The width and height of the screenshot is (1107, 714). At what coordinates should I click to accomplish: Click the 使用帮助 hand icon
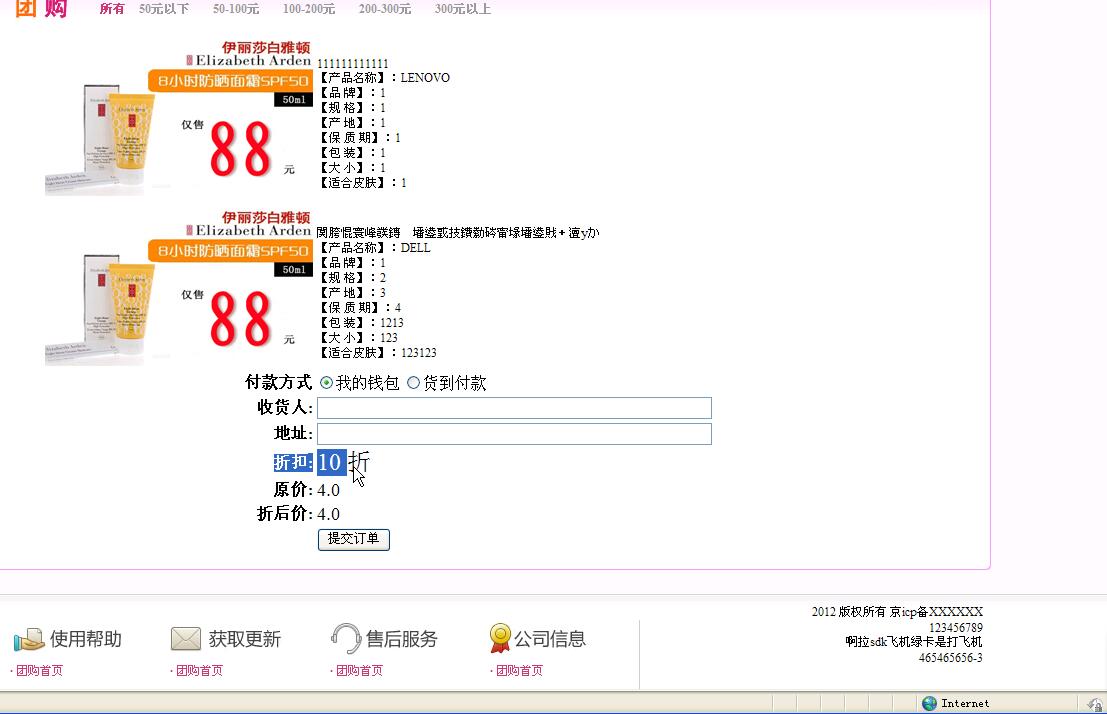pyautogui.click(x=29, y=640)
